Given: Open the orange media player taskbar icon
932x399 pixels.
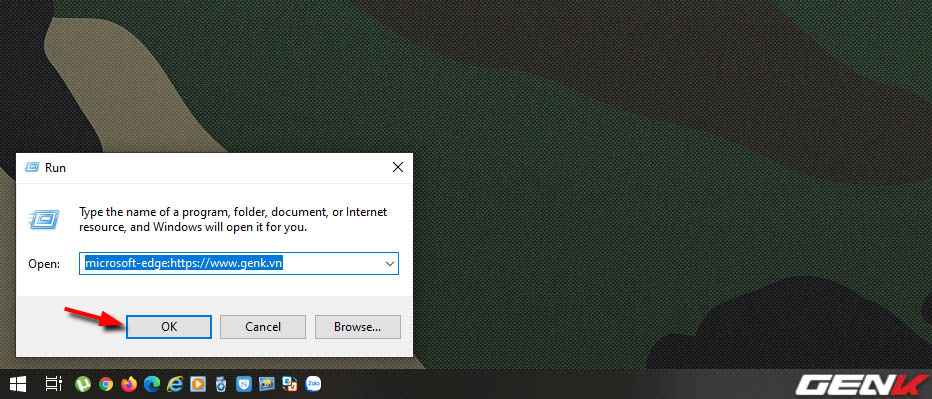Looking at the screenshot, I should [197, 384].
